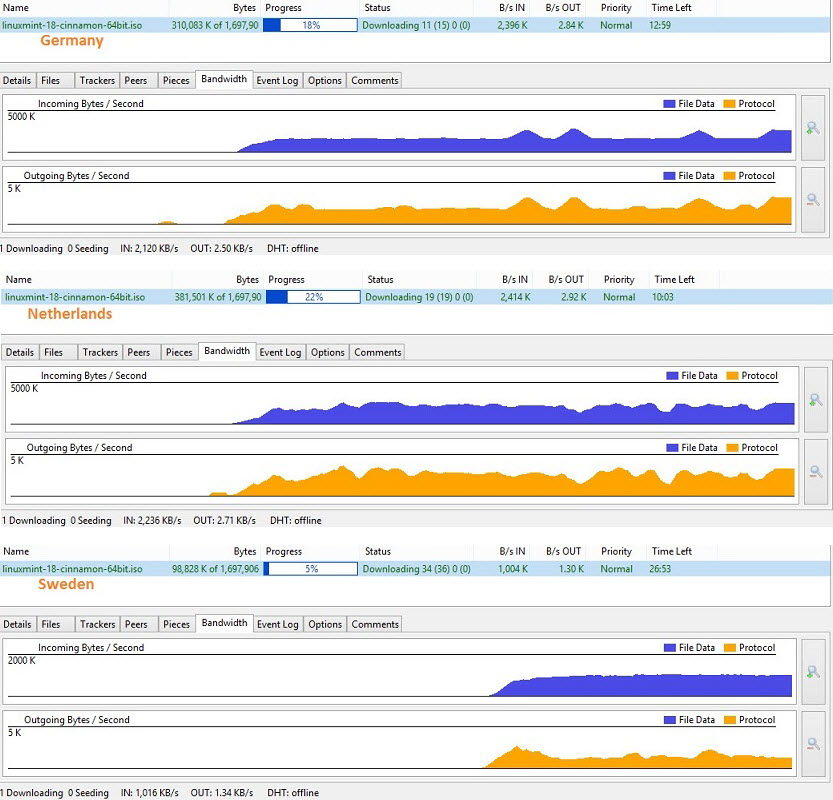
Task: Open Pieces tab in the Sweden section
Action: pos(176,624)
